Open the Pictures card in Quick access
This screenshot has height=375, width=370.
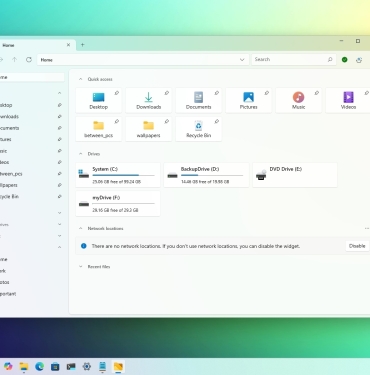point(249,100)
